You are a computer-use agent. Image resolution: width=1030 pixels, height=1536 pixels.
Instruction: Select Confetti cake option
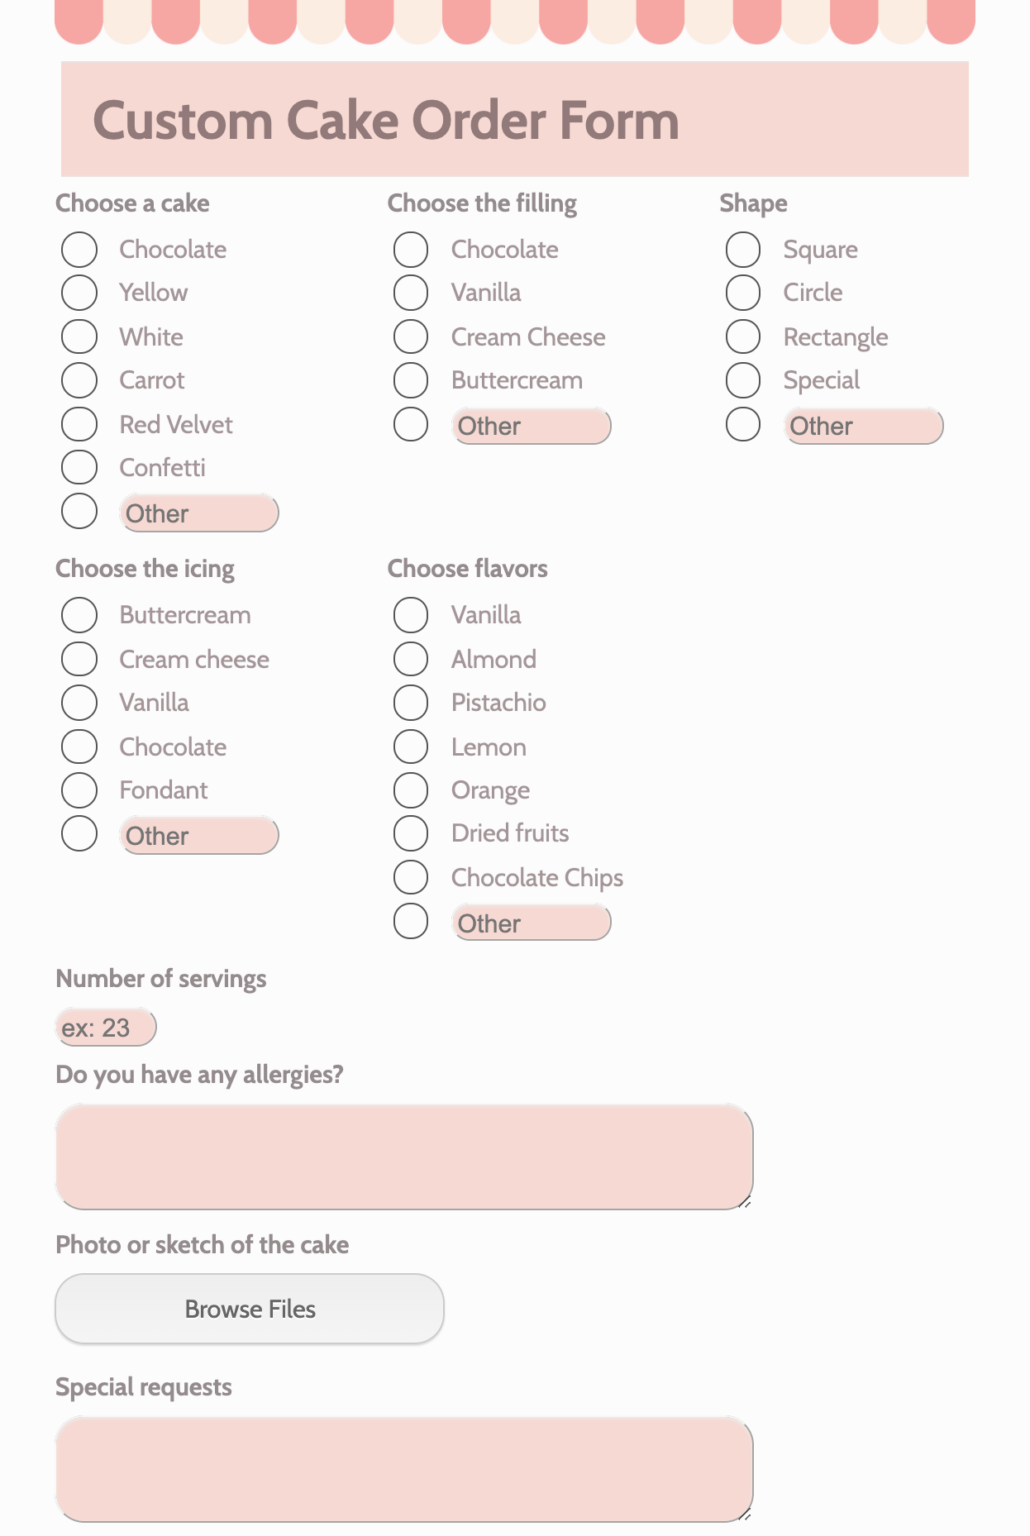(79, 467)
